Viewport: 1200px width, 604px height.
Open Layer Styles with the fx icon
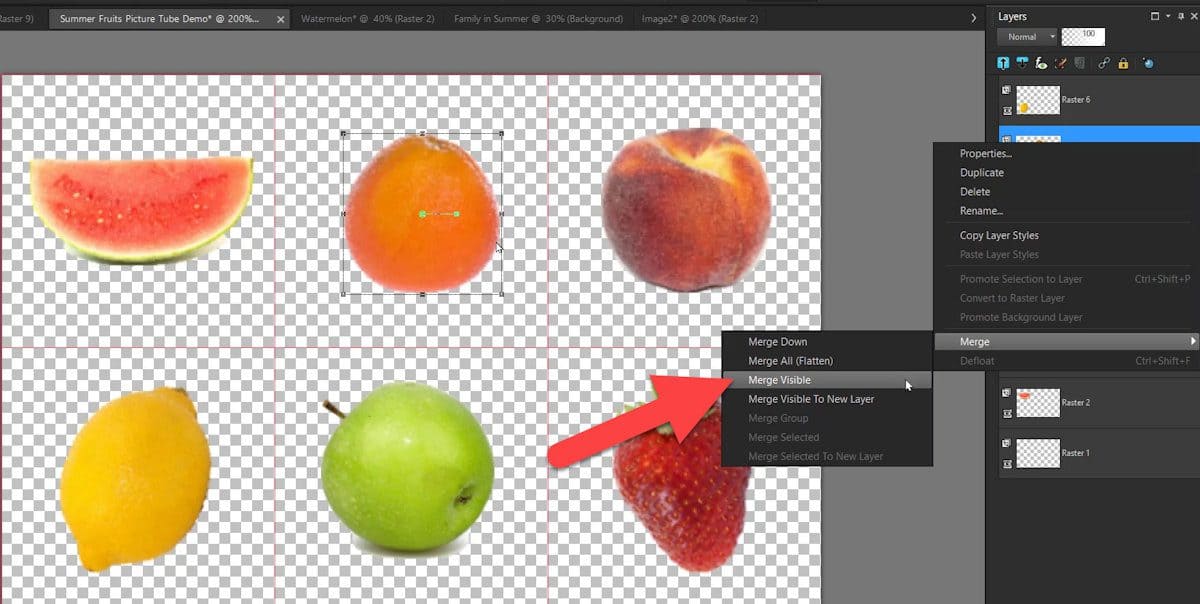coord(1042,62)
